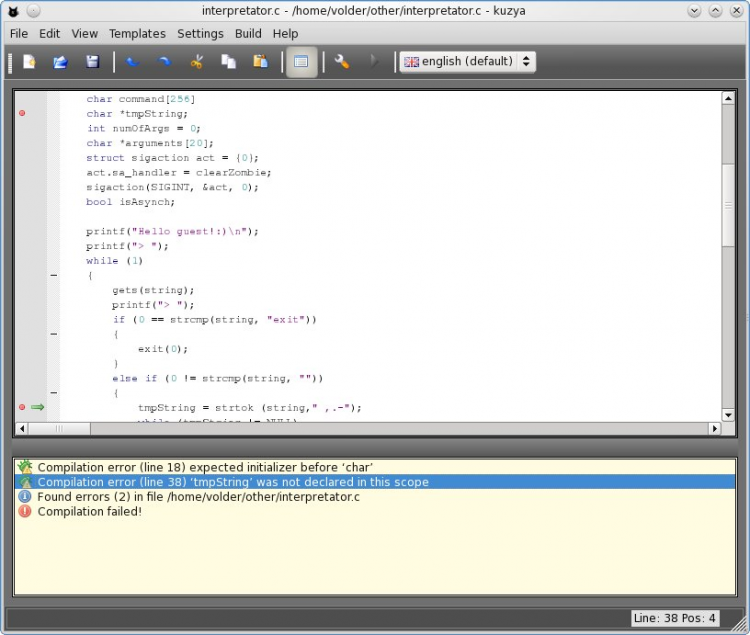Click the New file toolbar icon
This screenshot has height=635, width=750.
coord(29,62)
